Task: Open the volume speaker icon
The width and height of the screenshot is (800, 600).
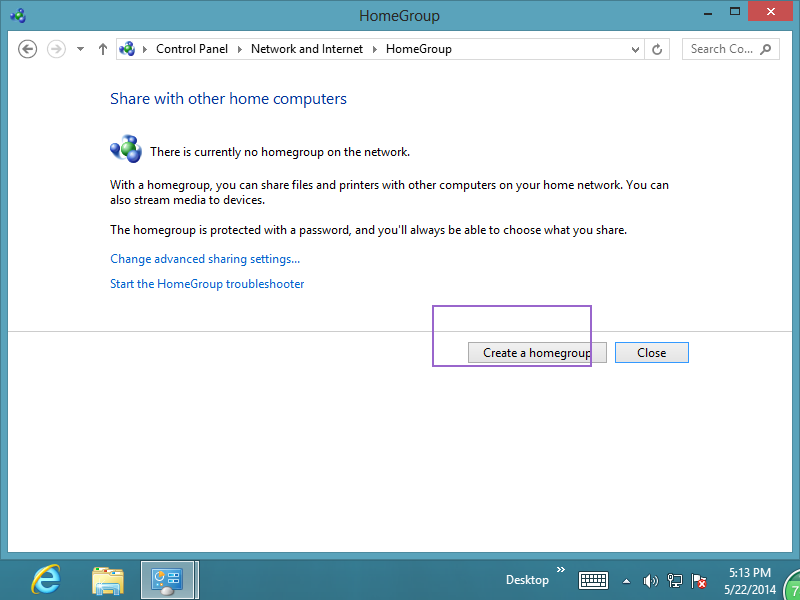Action: (651, 581)
